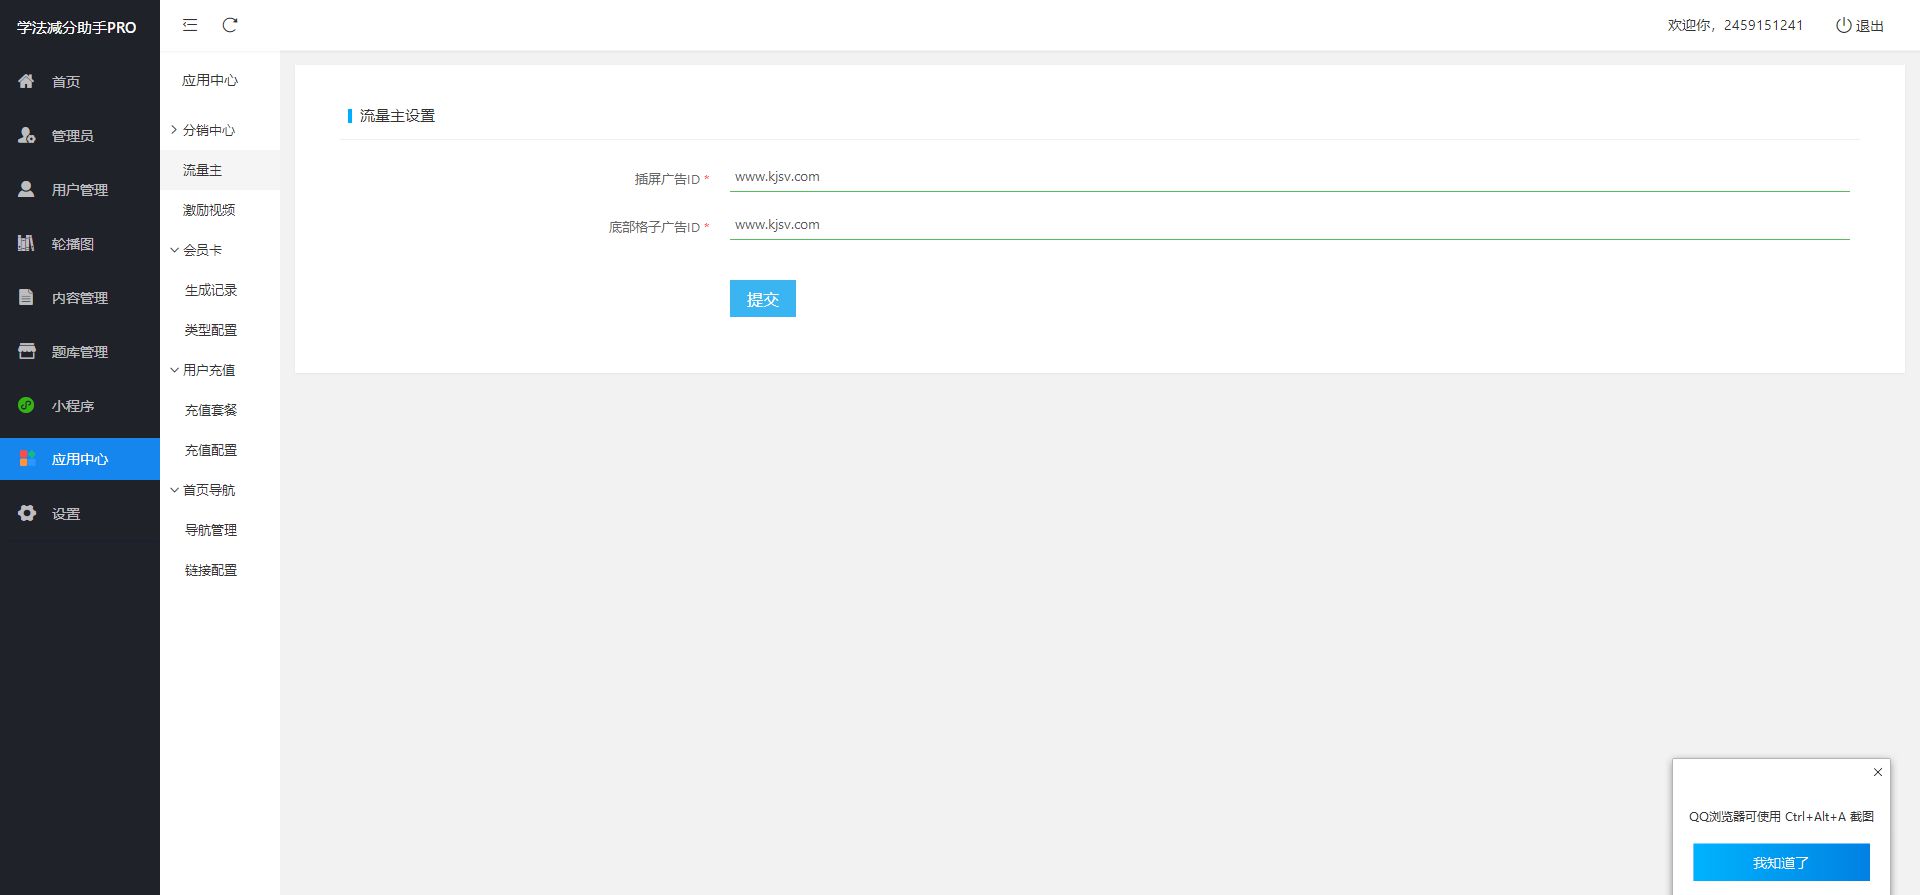Close the QQ浏览器 screenshot tip popup
The width and height of the screenshot is (1920, 895).
click(x=1878, y=772)
